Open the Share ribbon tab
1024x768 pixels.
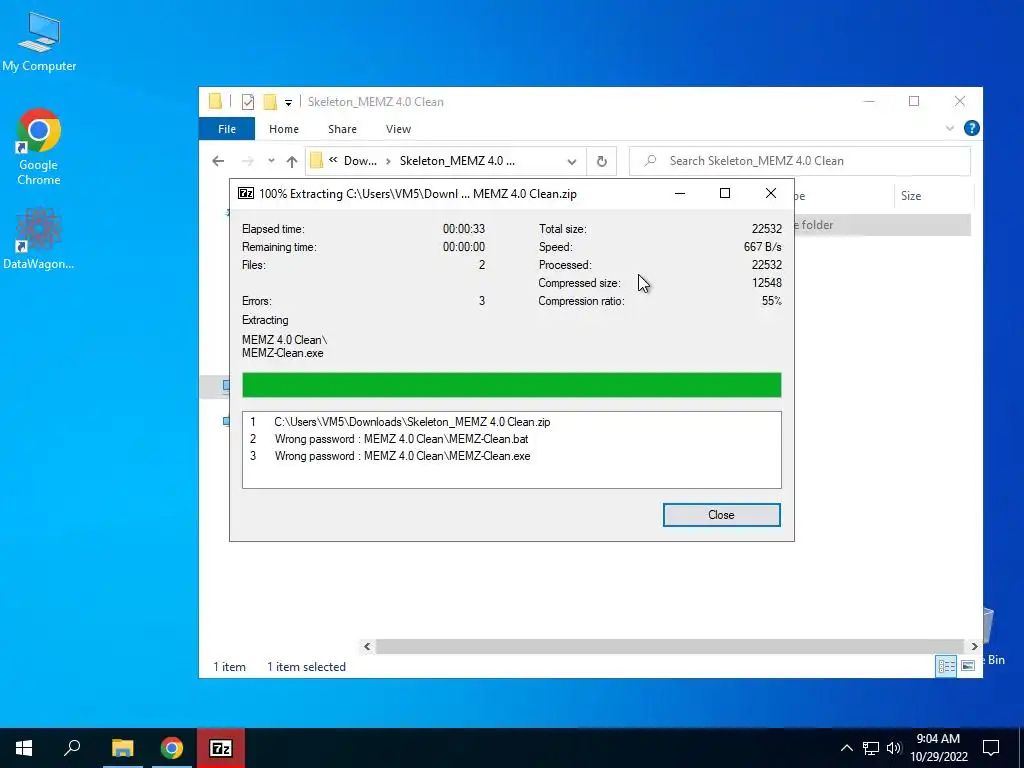click(x=342, y=129)
